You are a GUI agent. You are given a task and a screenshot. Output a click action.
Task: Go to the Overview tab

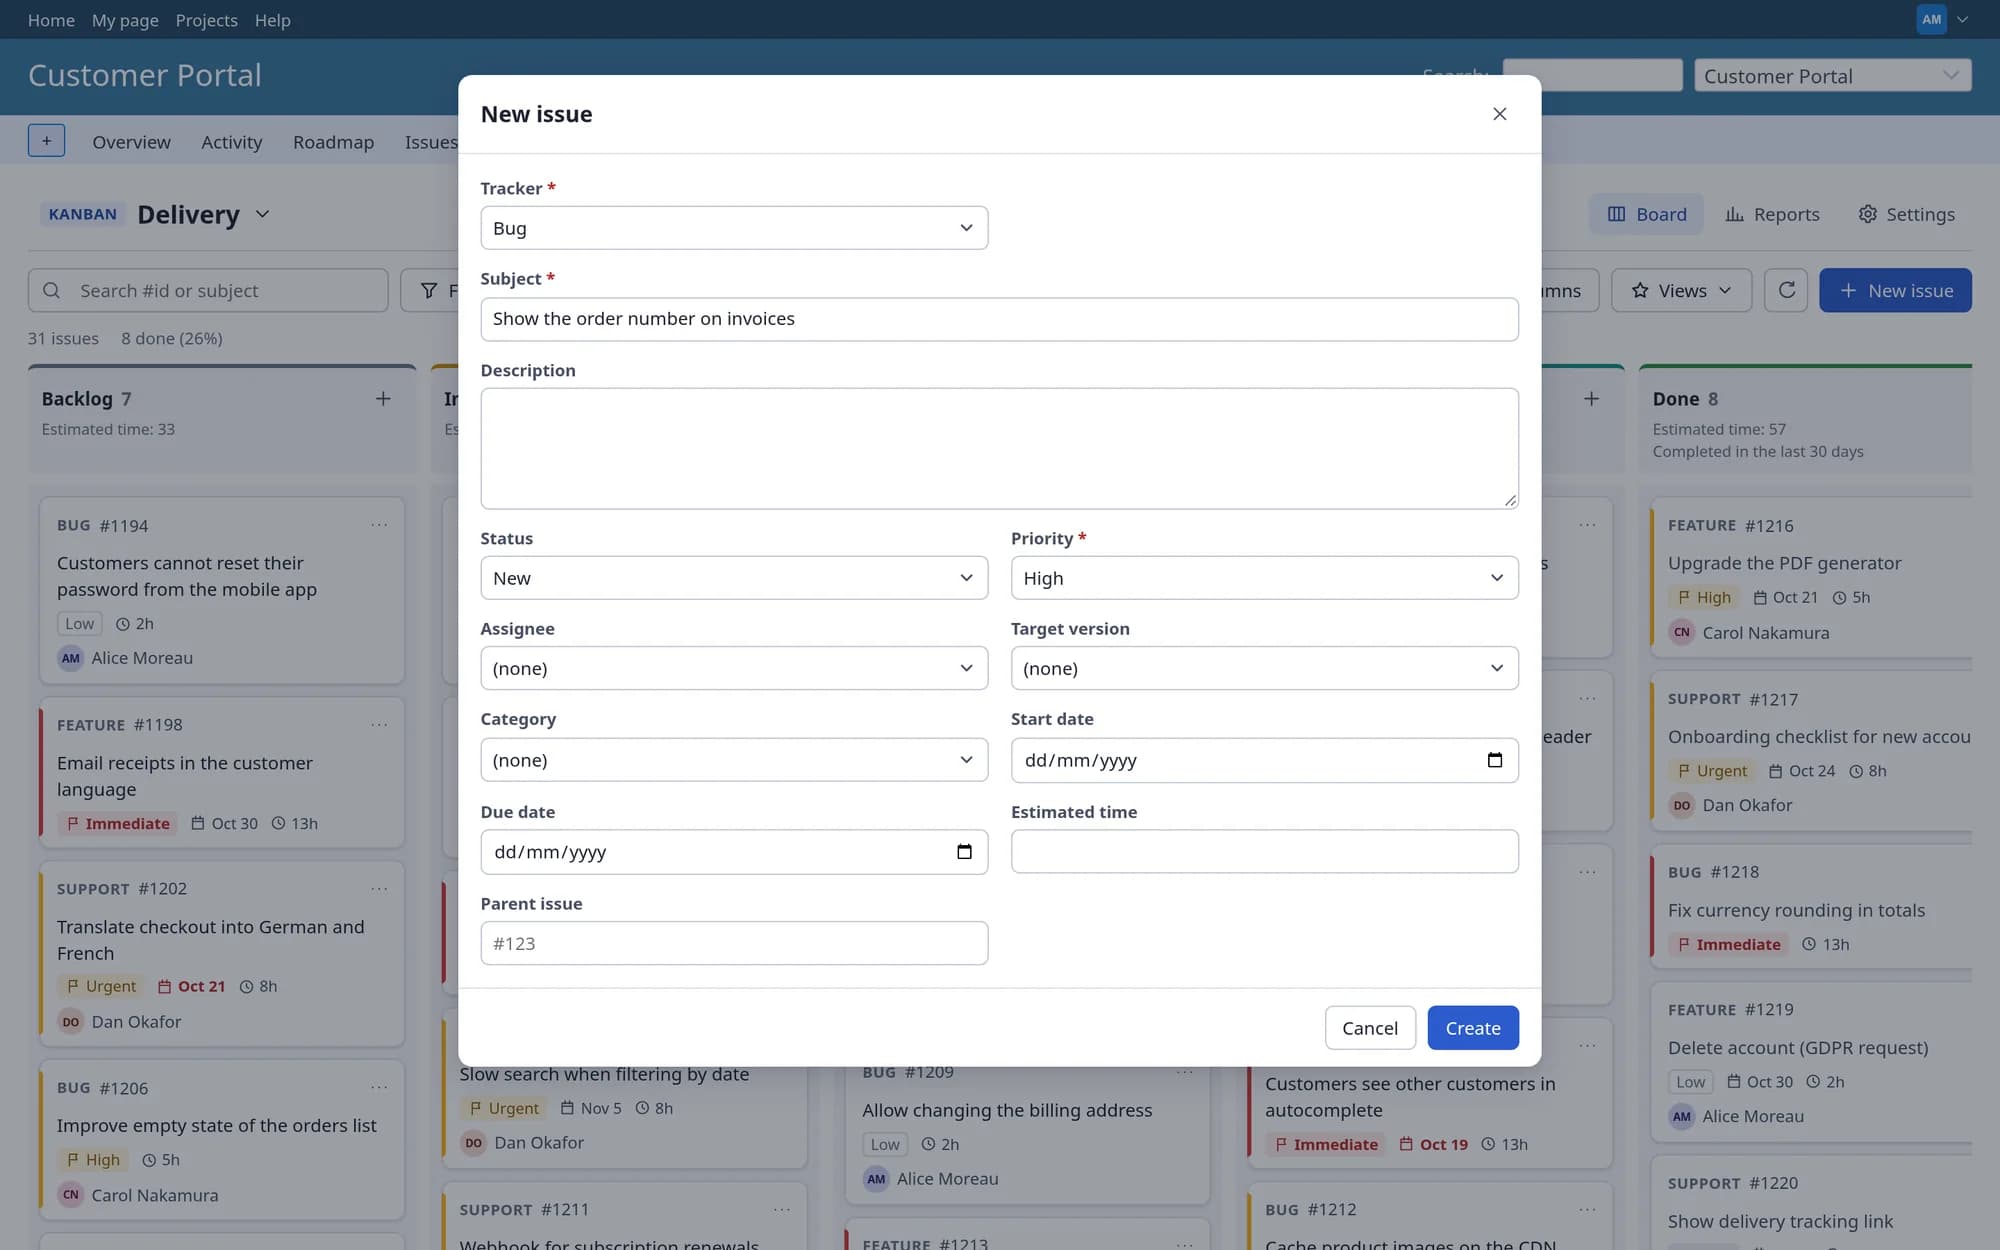[131, 142]
